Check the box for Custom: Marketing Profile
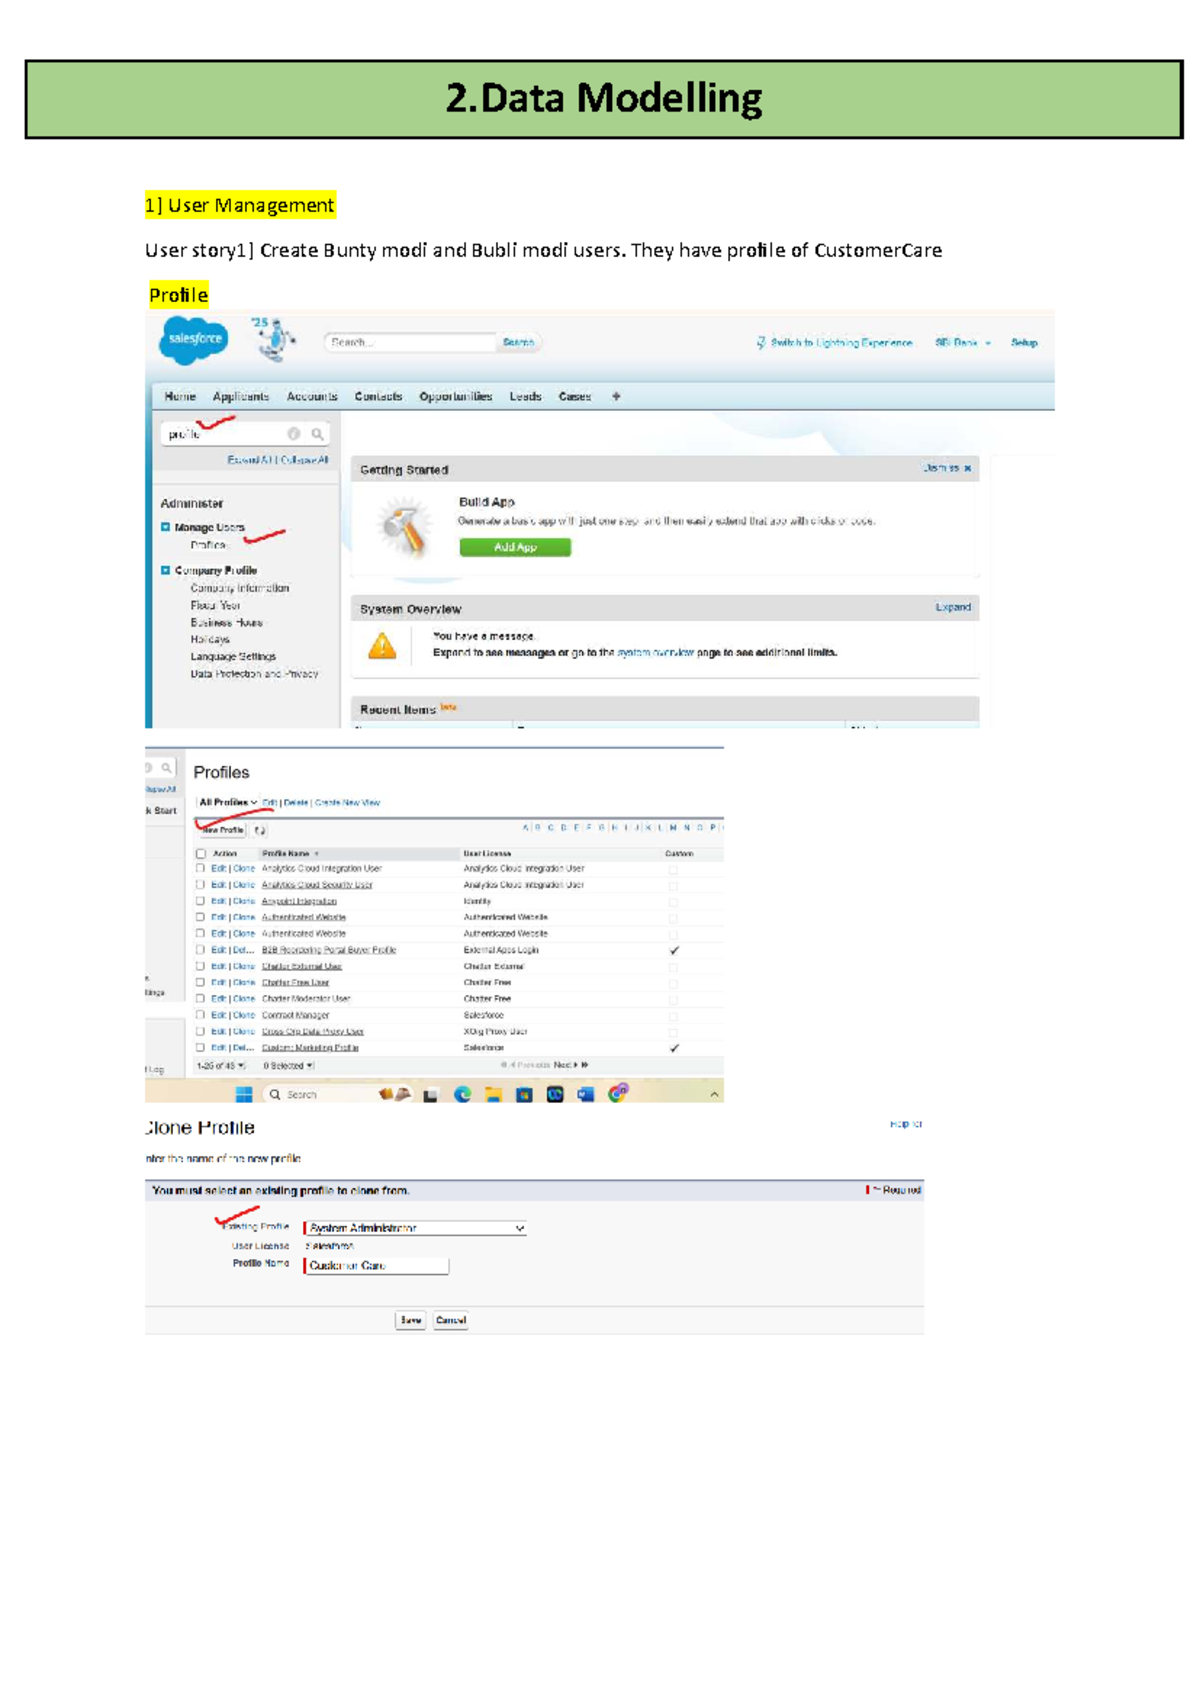This screenshot has height=1696, width=1200. (200, 1048)
